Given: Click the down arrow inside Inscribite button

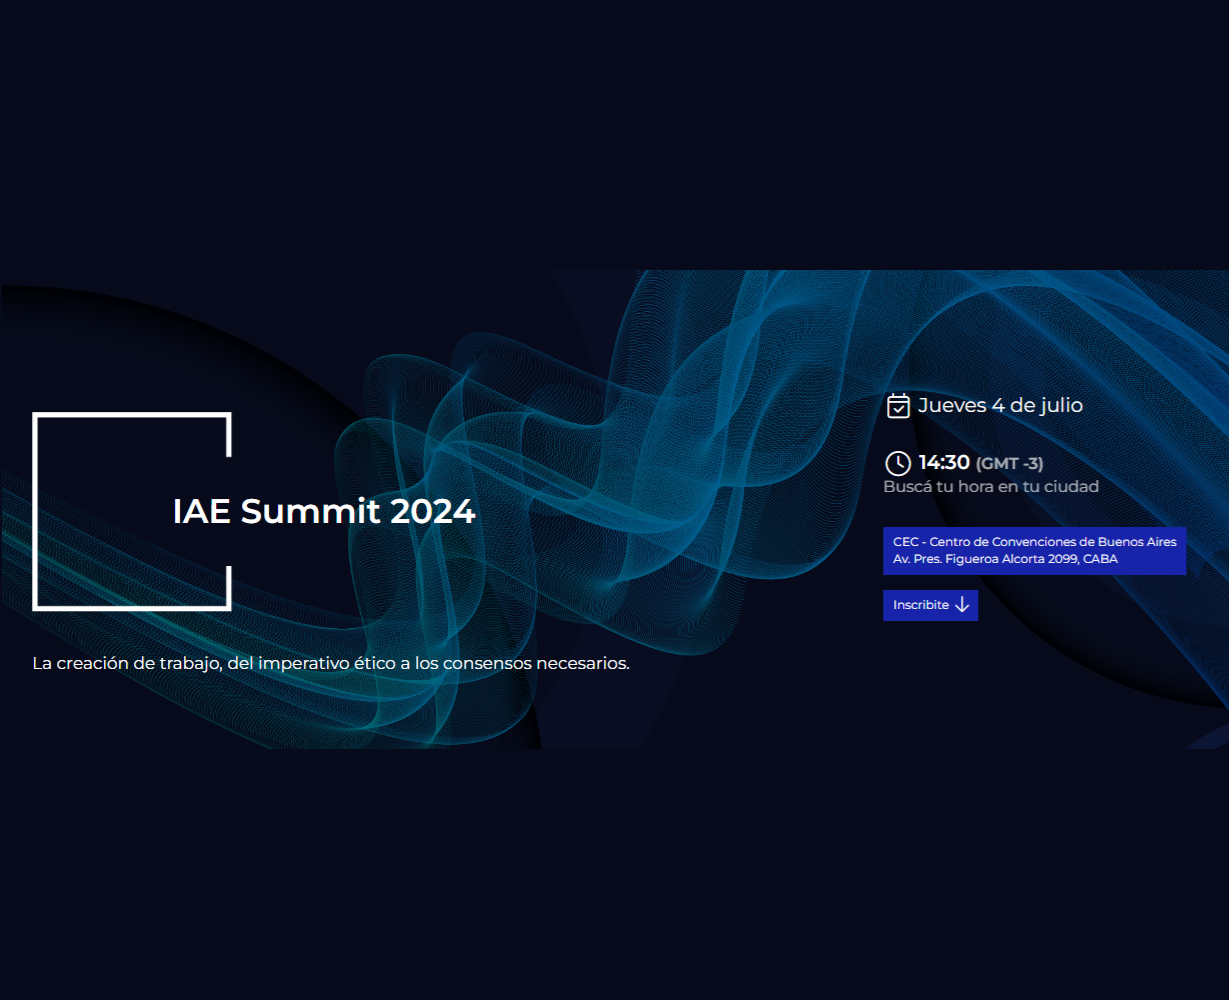Looking at the screenshot, I should (962, 605).
